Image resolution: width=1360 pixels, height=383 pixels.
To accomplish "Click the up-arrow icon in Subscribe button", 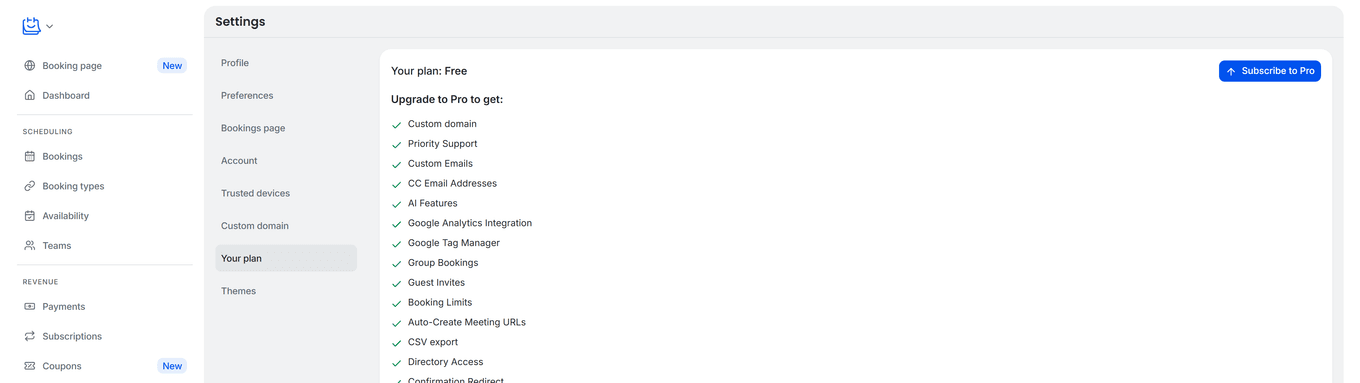I will point(1231,72).
